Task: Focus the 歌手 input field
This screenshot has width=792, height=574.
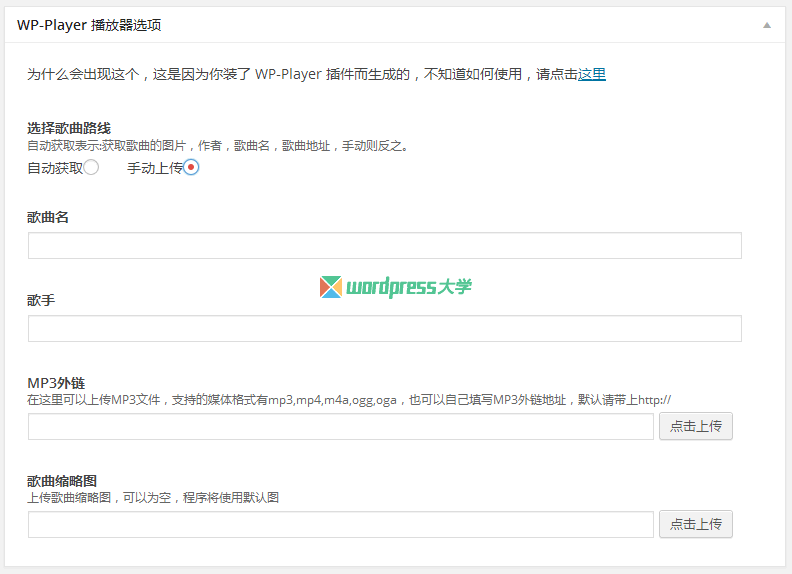Action: coord(385,328)
